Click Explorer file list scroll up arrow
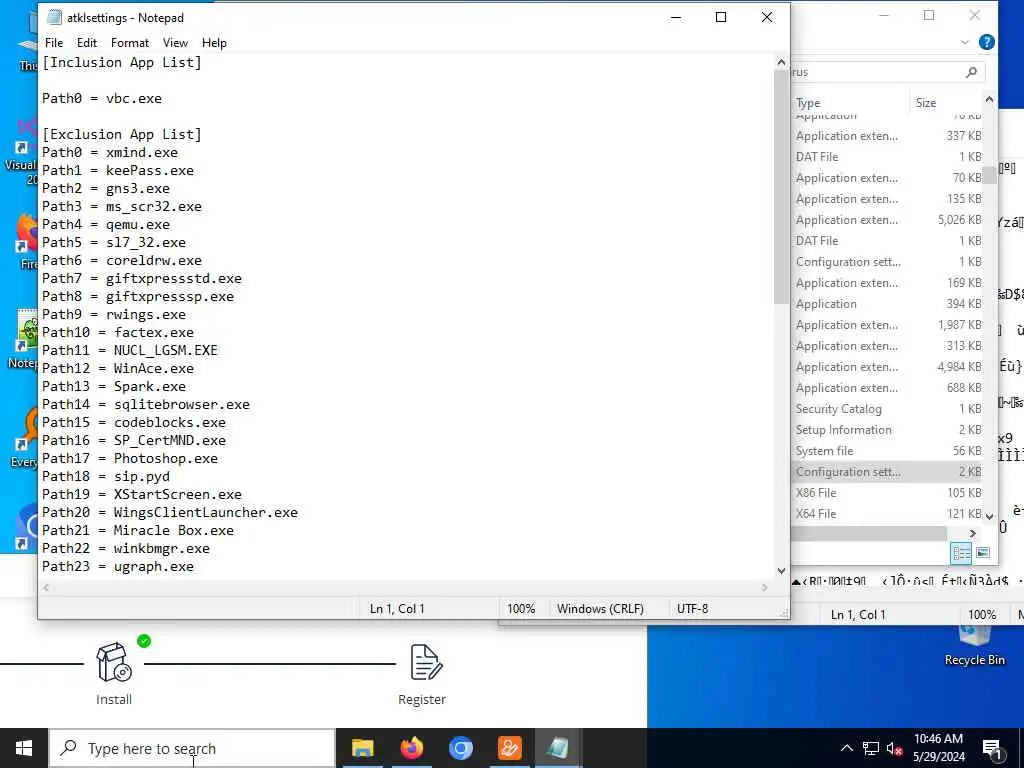The image size is (1024, 768). 989,100
